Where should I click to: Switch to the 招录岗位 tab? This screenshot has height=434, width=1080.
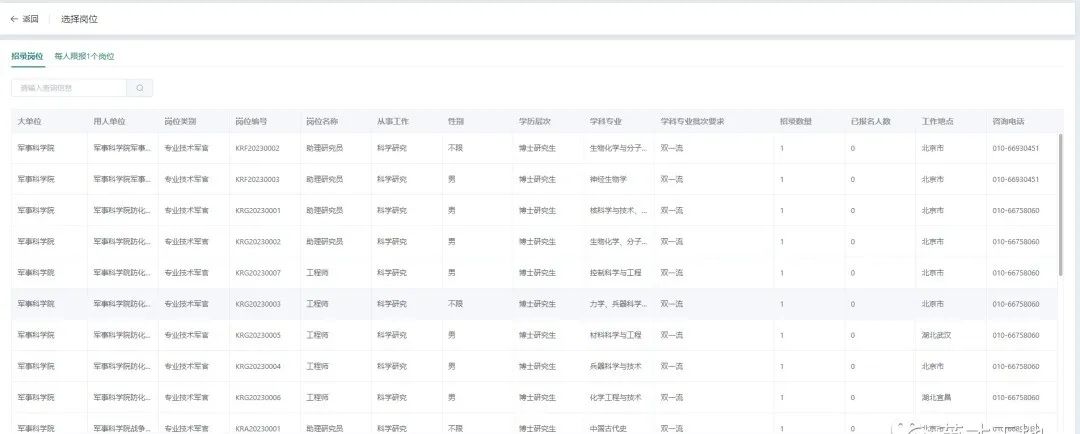[28, 56]
